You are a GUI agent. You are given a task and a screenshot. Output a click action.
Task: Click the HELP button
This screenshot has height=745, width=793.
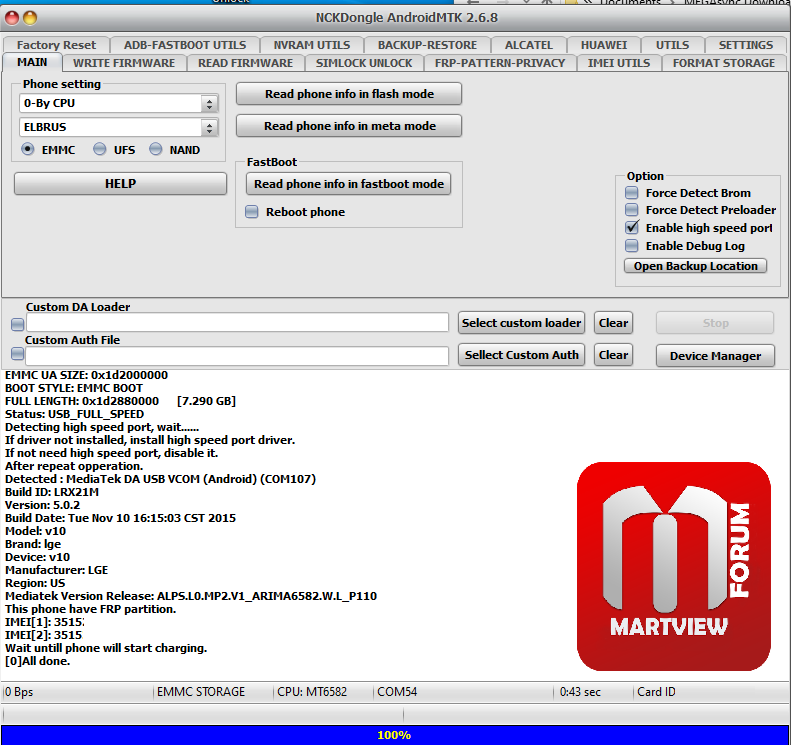pos(120,184)
